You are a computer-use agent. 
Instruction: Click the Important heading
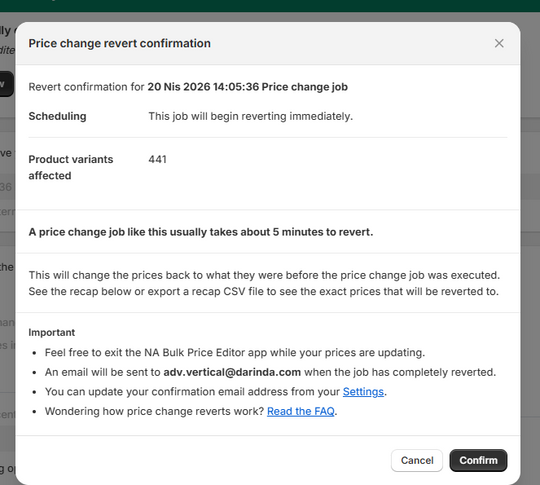coord(52,332)
